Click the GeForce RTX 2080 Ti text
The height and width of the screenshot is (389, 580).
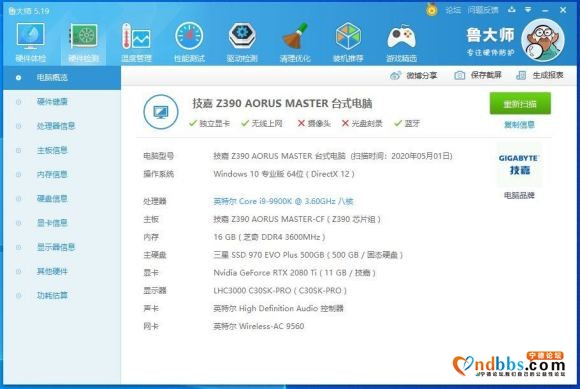294,273
